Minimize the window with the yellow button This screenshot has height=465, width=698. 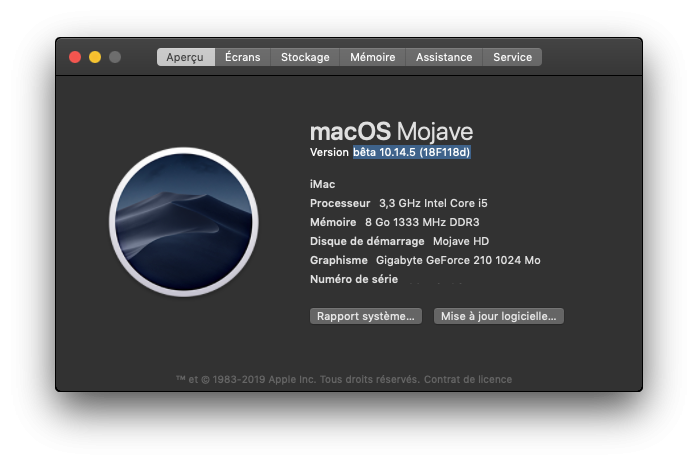(x=95, y=57)
